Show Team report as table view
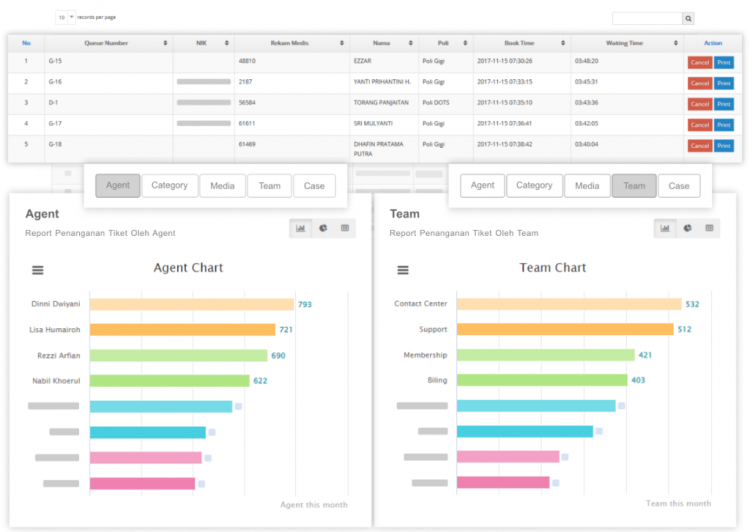Image resolution: width=750 pixels, height=532 pixels. tap(710, 228)
